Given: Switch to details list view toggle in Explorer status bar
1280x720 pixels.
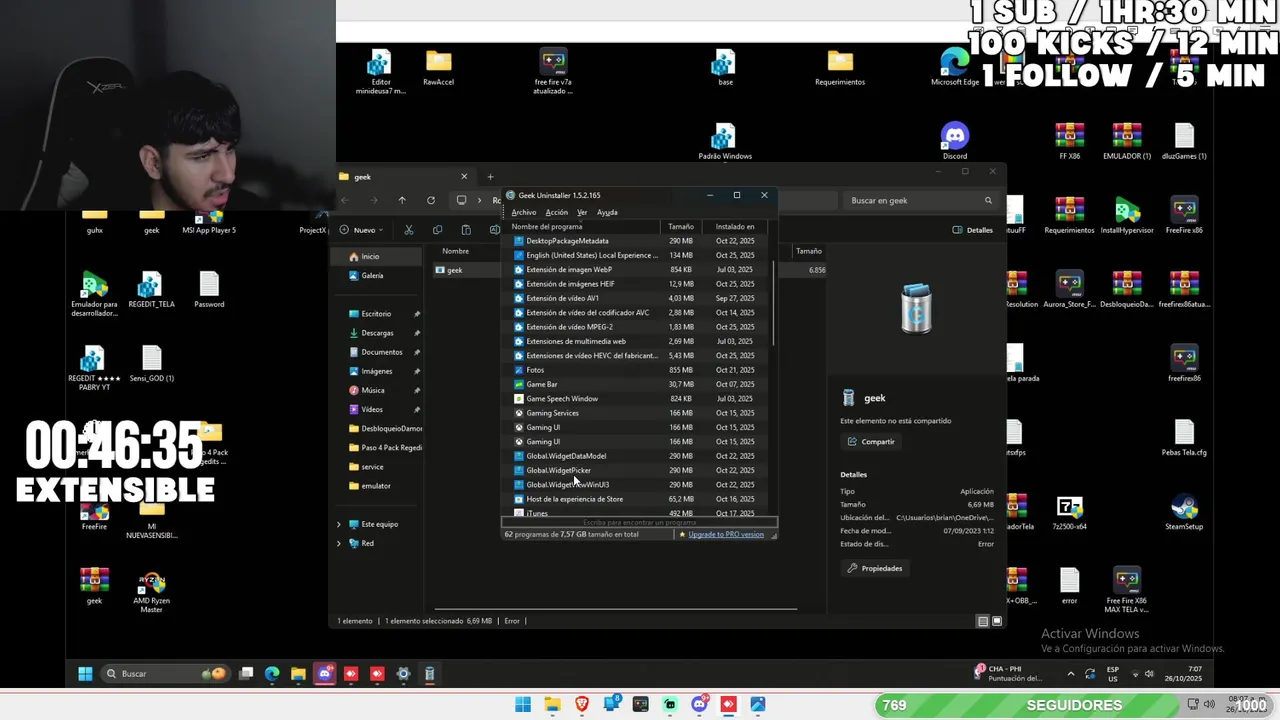Looking at the screenshot, I should 983,621.
